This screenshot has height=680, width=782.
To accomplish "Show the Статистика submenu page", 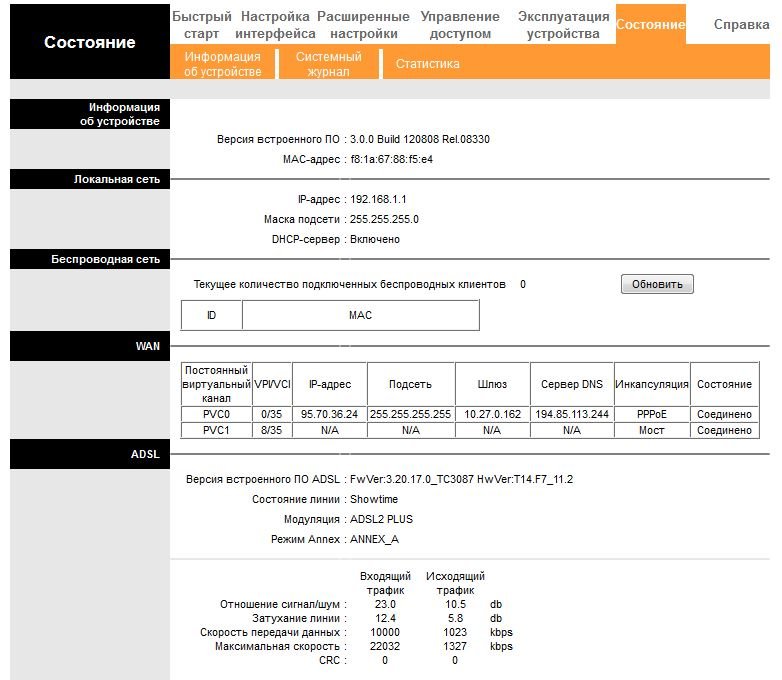I will (x=427, y=64).
